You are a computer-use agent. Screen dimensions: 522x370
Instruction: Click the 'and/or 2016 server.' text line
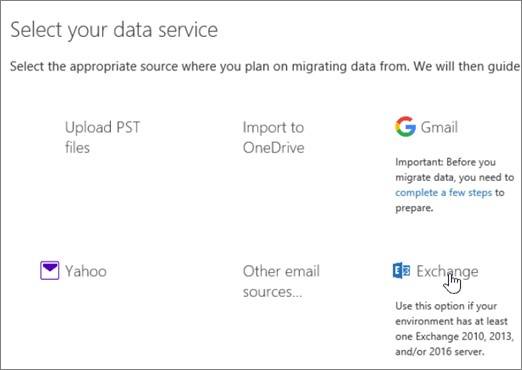[x=439, y=351]
